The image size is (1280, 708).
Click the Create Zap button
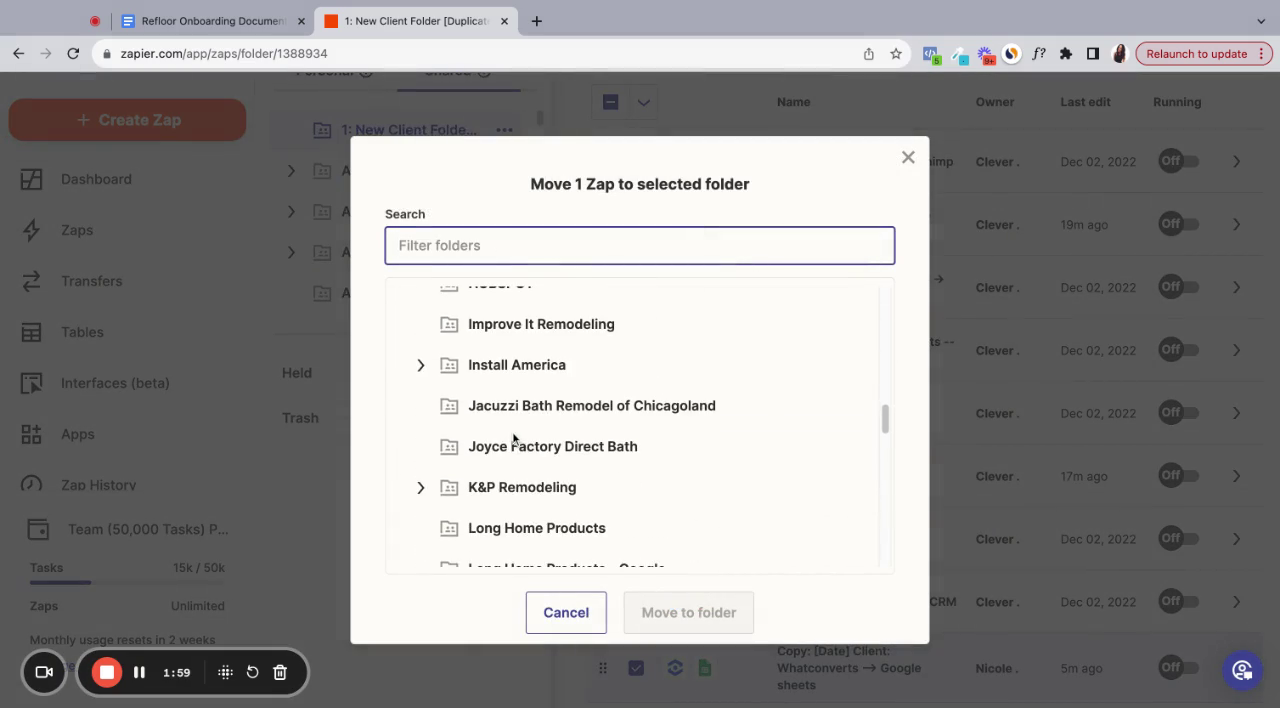pos(127,120)
